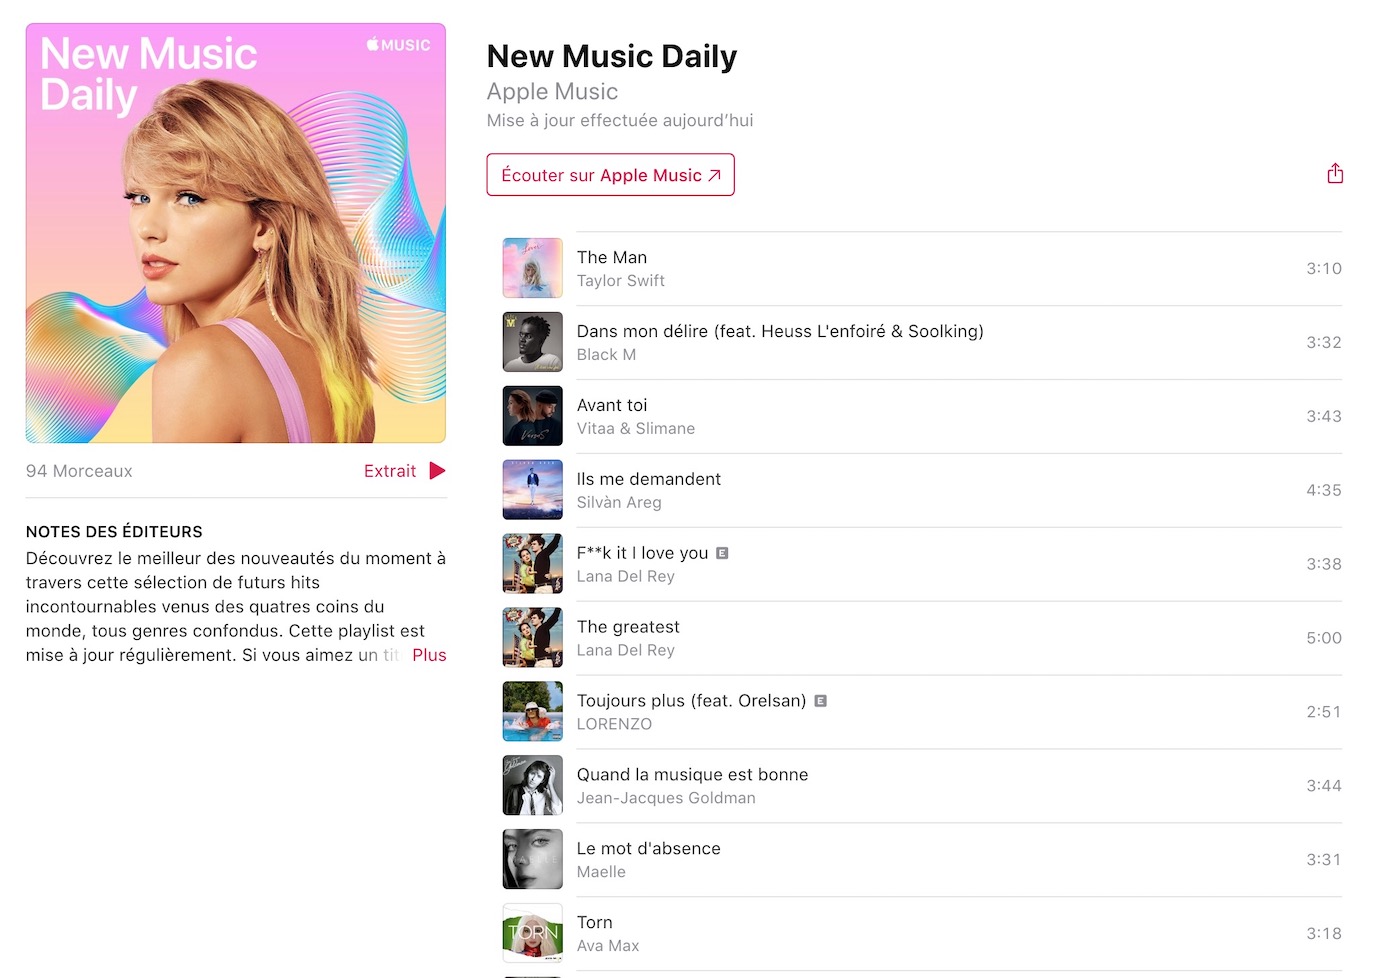Click the share icon at top right

pyautogui.click(x=1335, y=173)
